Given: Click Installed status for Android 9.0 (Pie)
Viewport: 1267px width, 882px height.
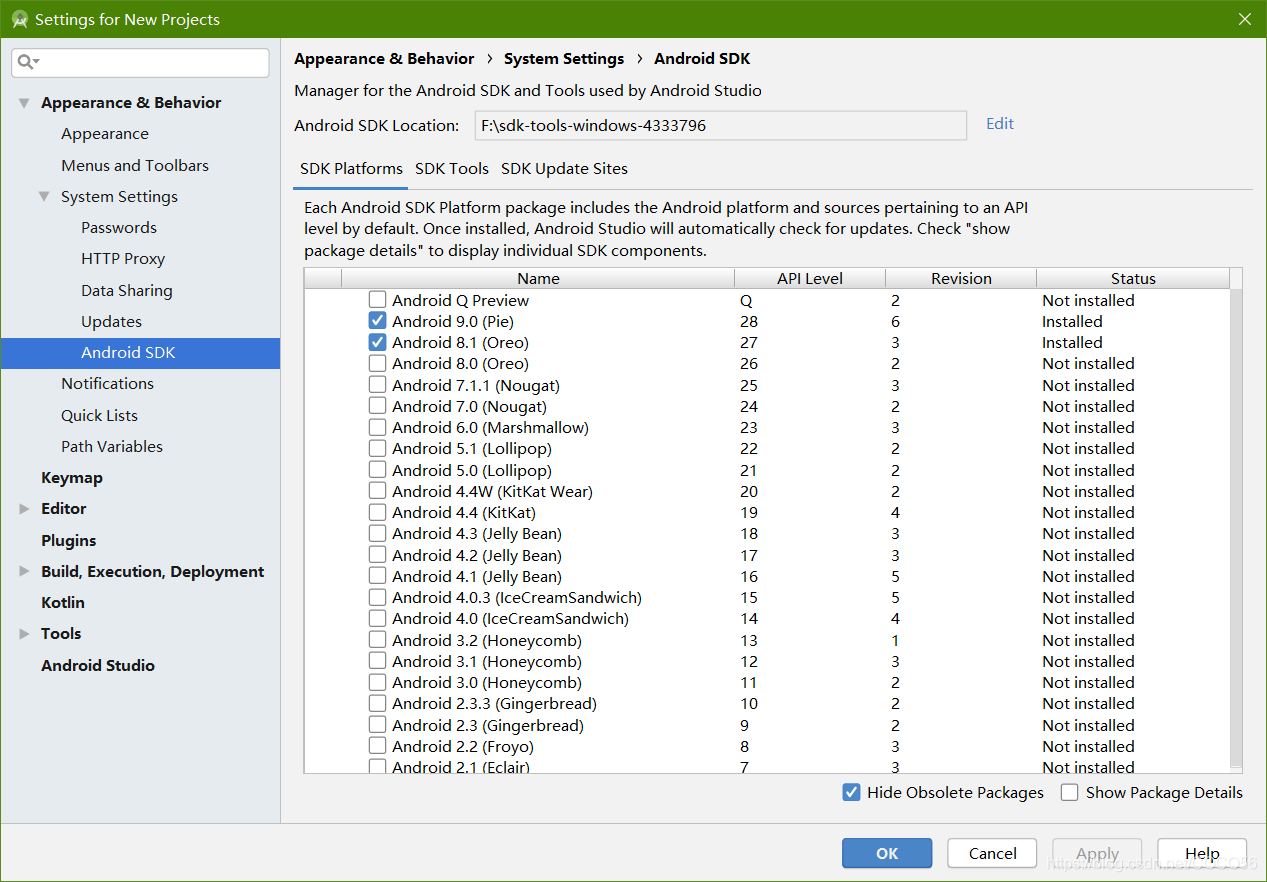Looking at the screenshot, I should [x=1072, y=321].
